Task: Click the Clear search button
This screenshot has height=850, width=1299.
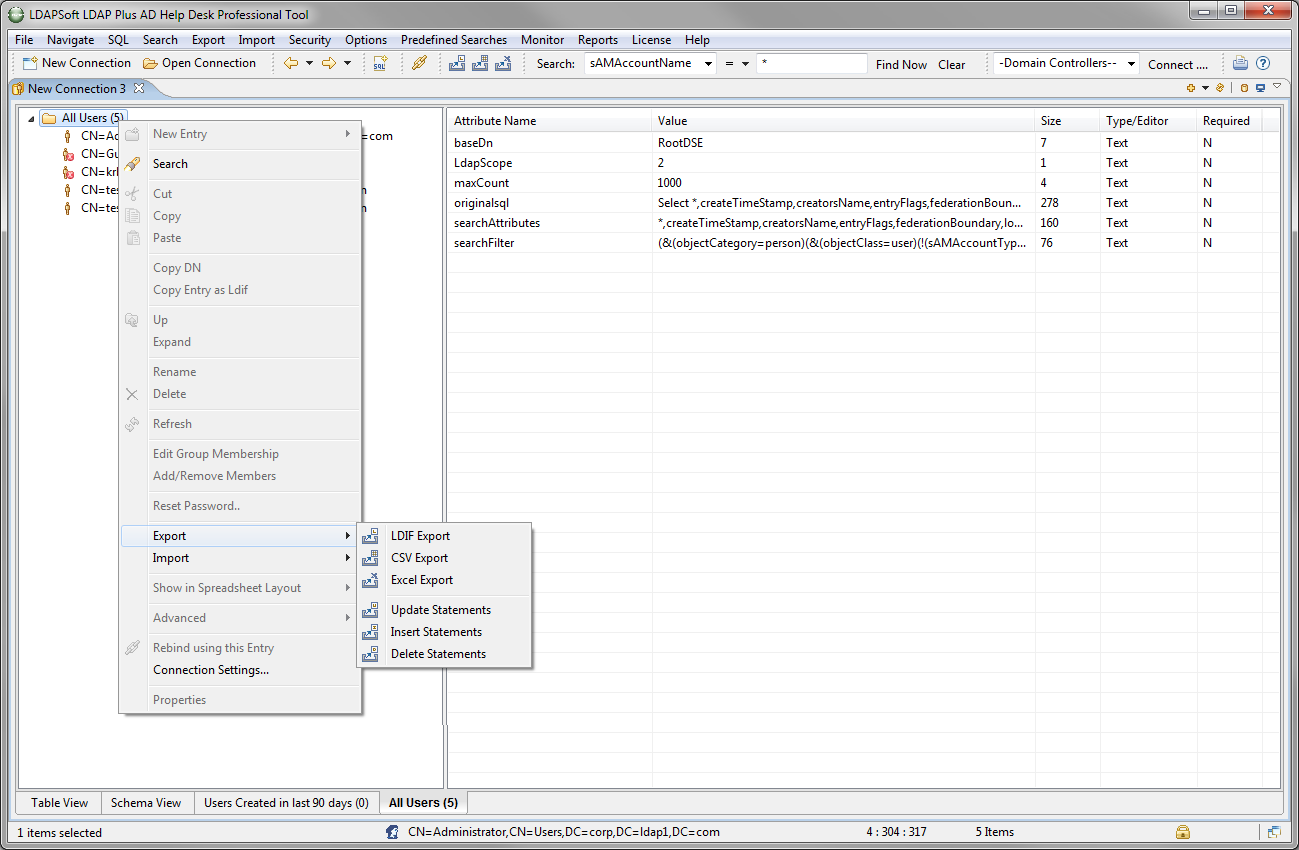Action: point(951,64)
